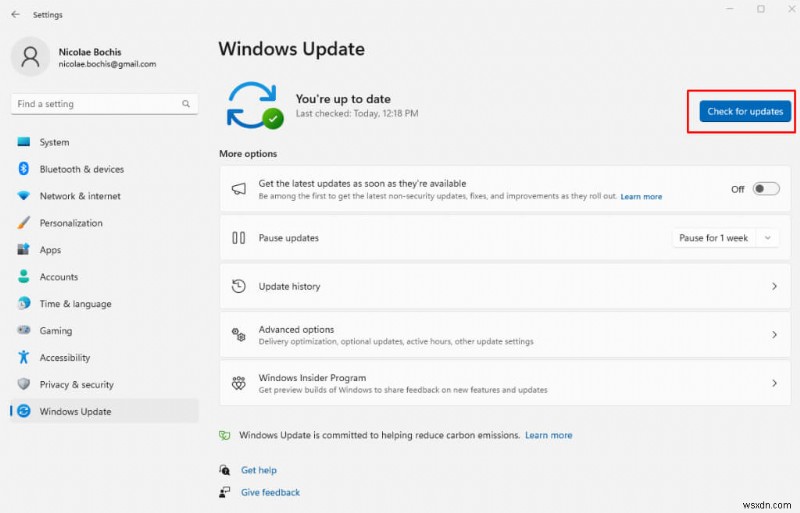Viewport: 800px width, 513px height.
Task: Click the Give feedback icon
Action: click(224, 492)
